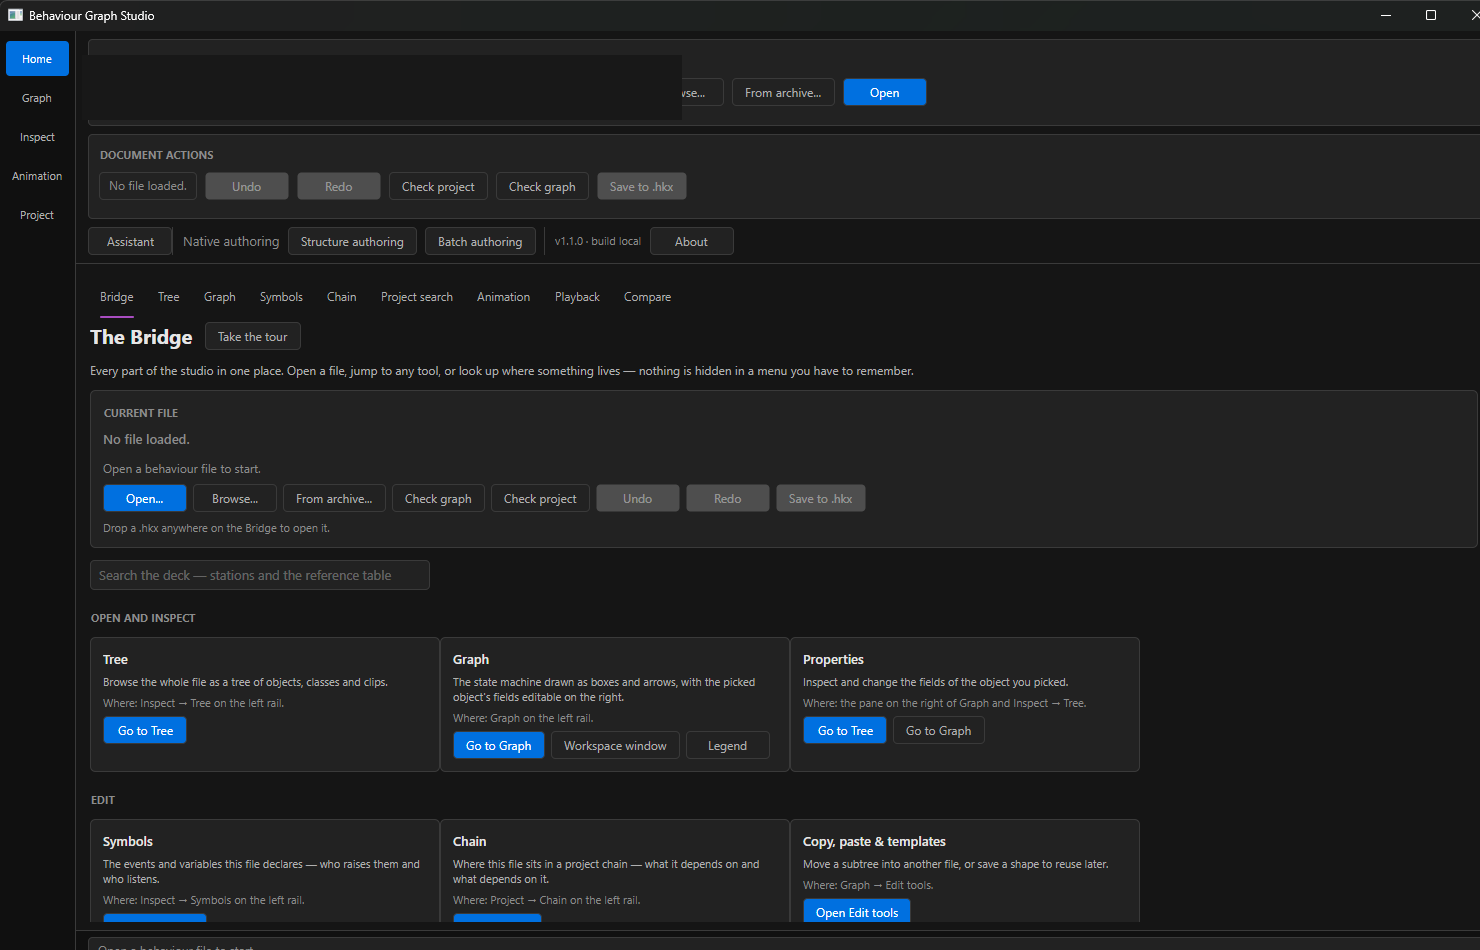Click Browse... in the Current File panel

(235, 499)
